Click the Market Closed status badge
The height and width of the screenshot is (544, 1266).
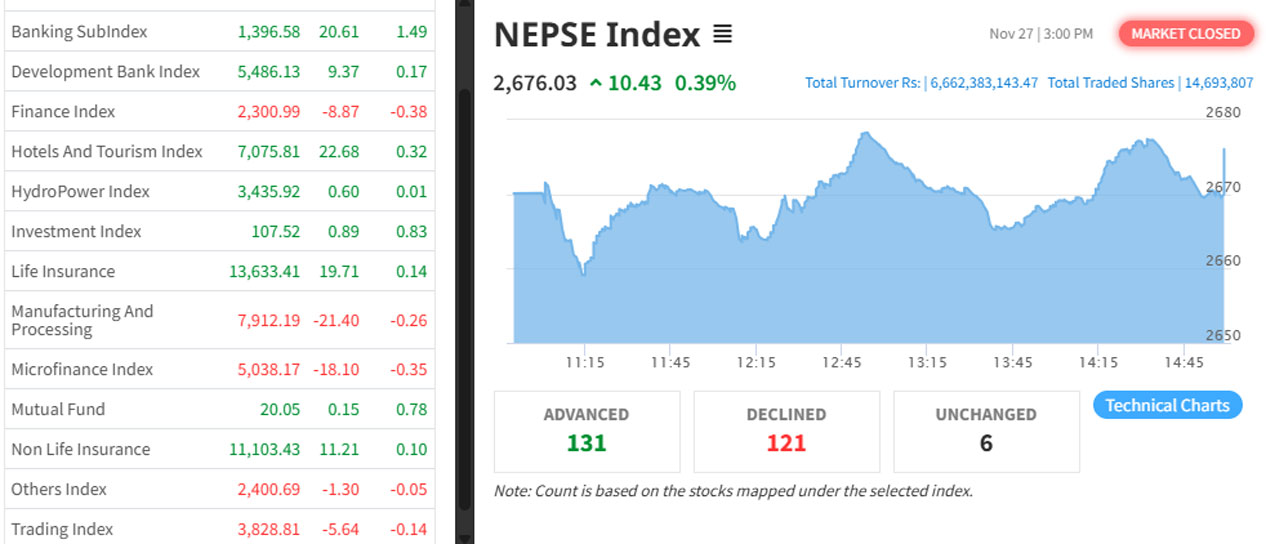(1185, 33)
